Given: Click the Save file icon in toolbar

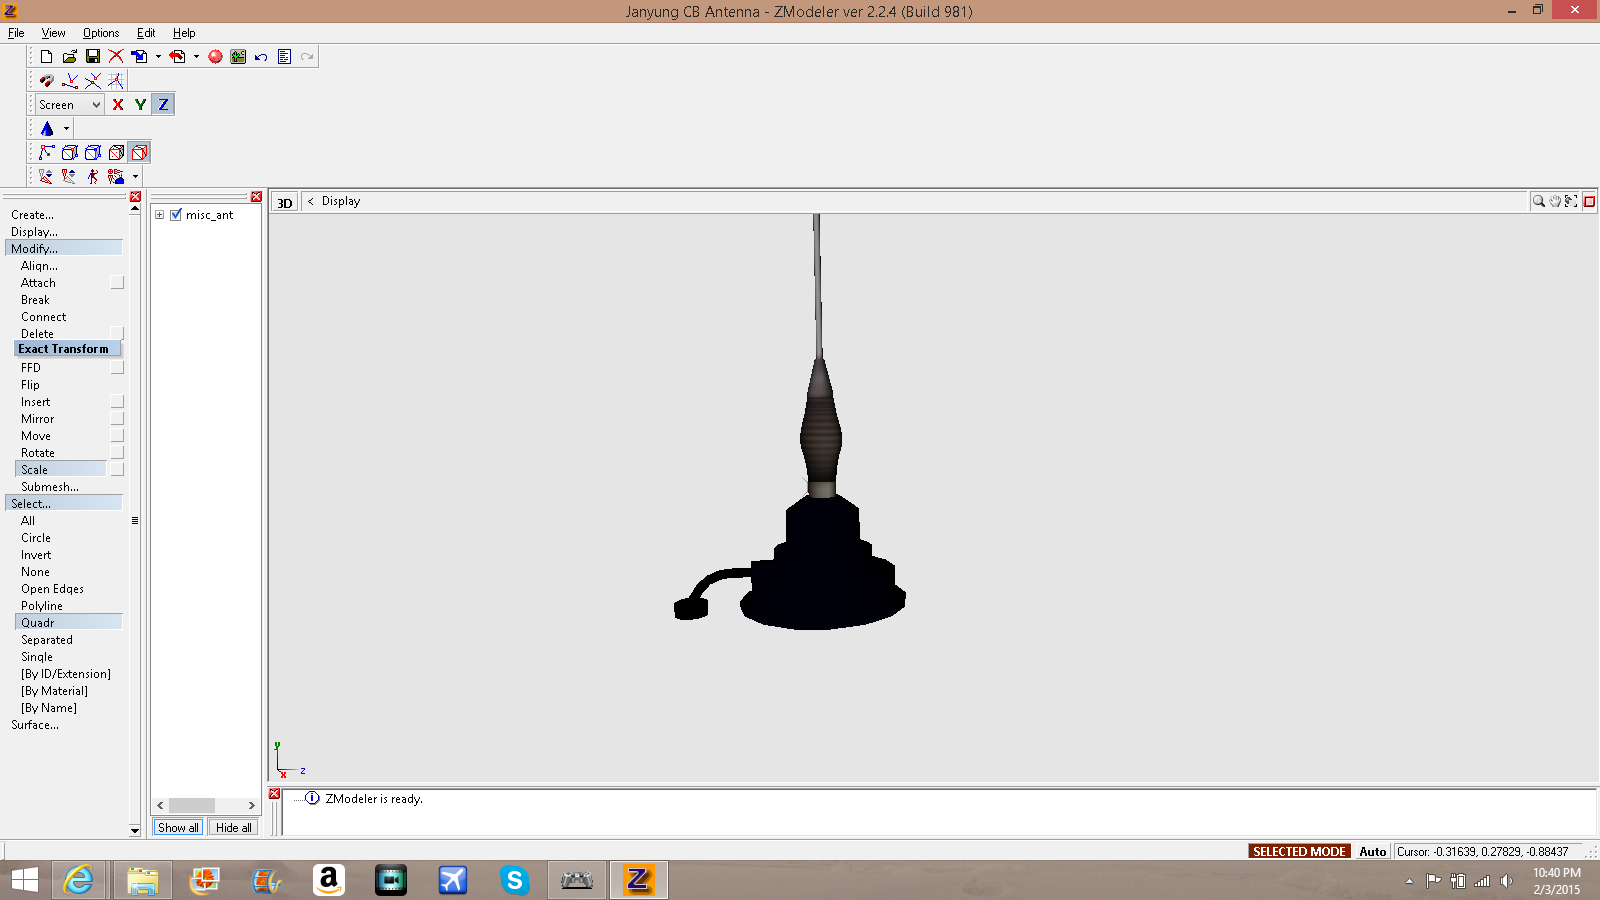Looking at the screenshot, I should [93, 57].
